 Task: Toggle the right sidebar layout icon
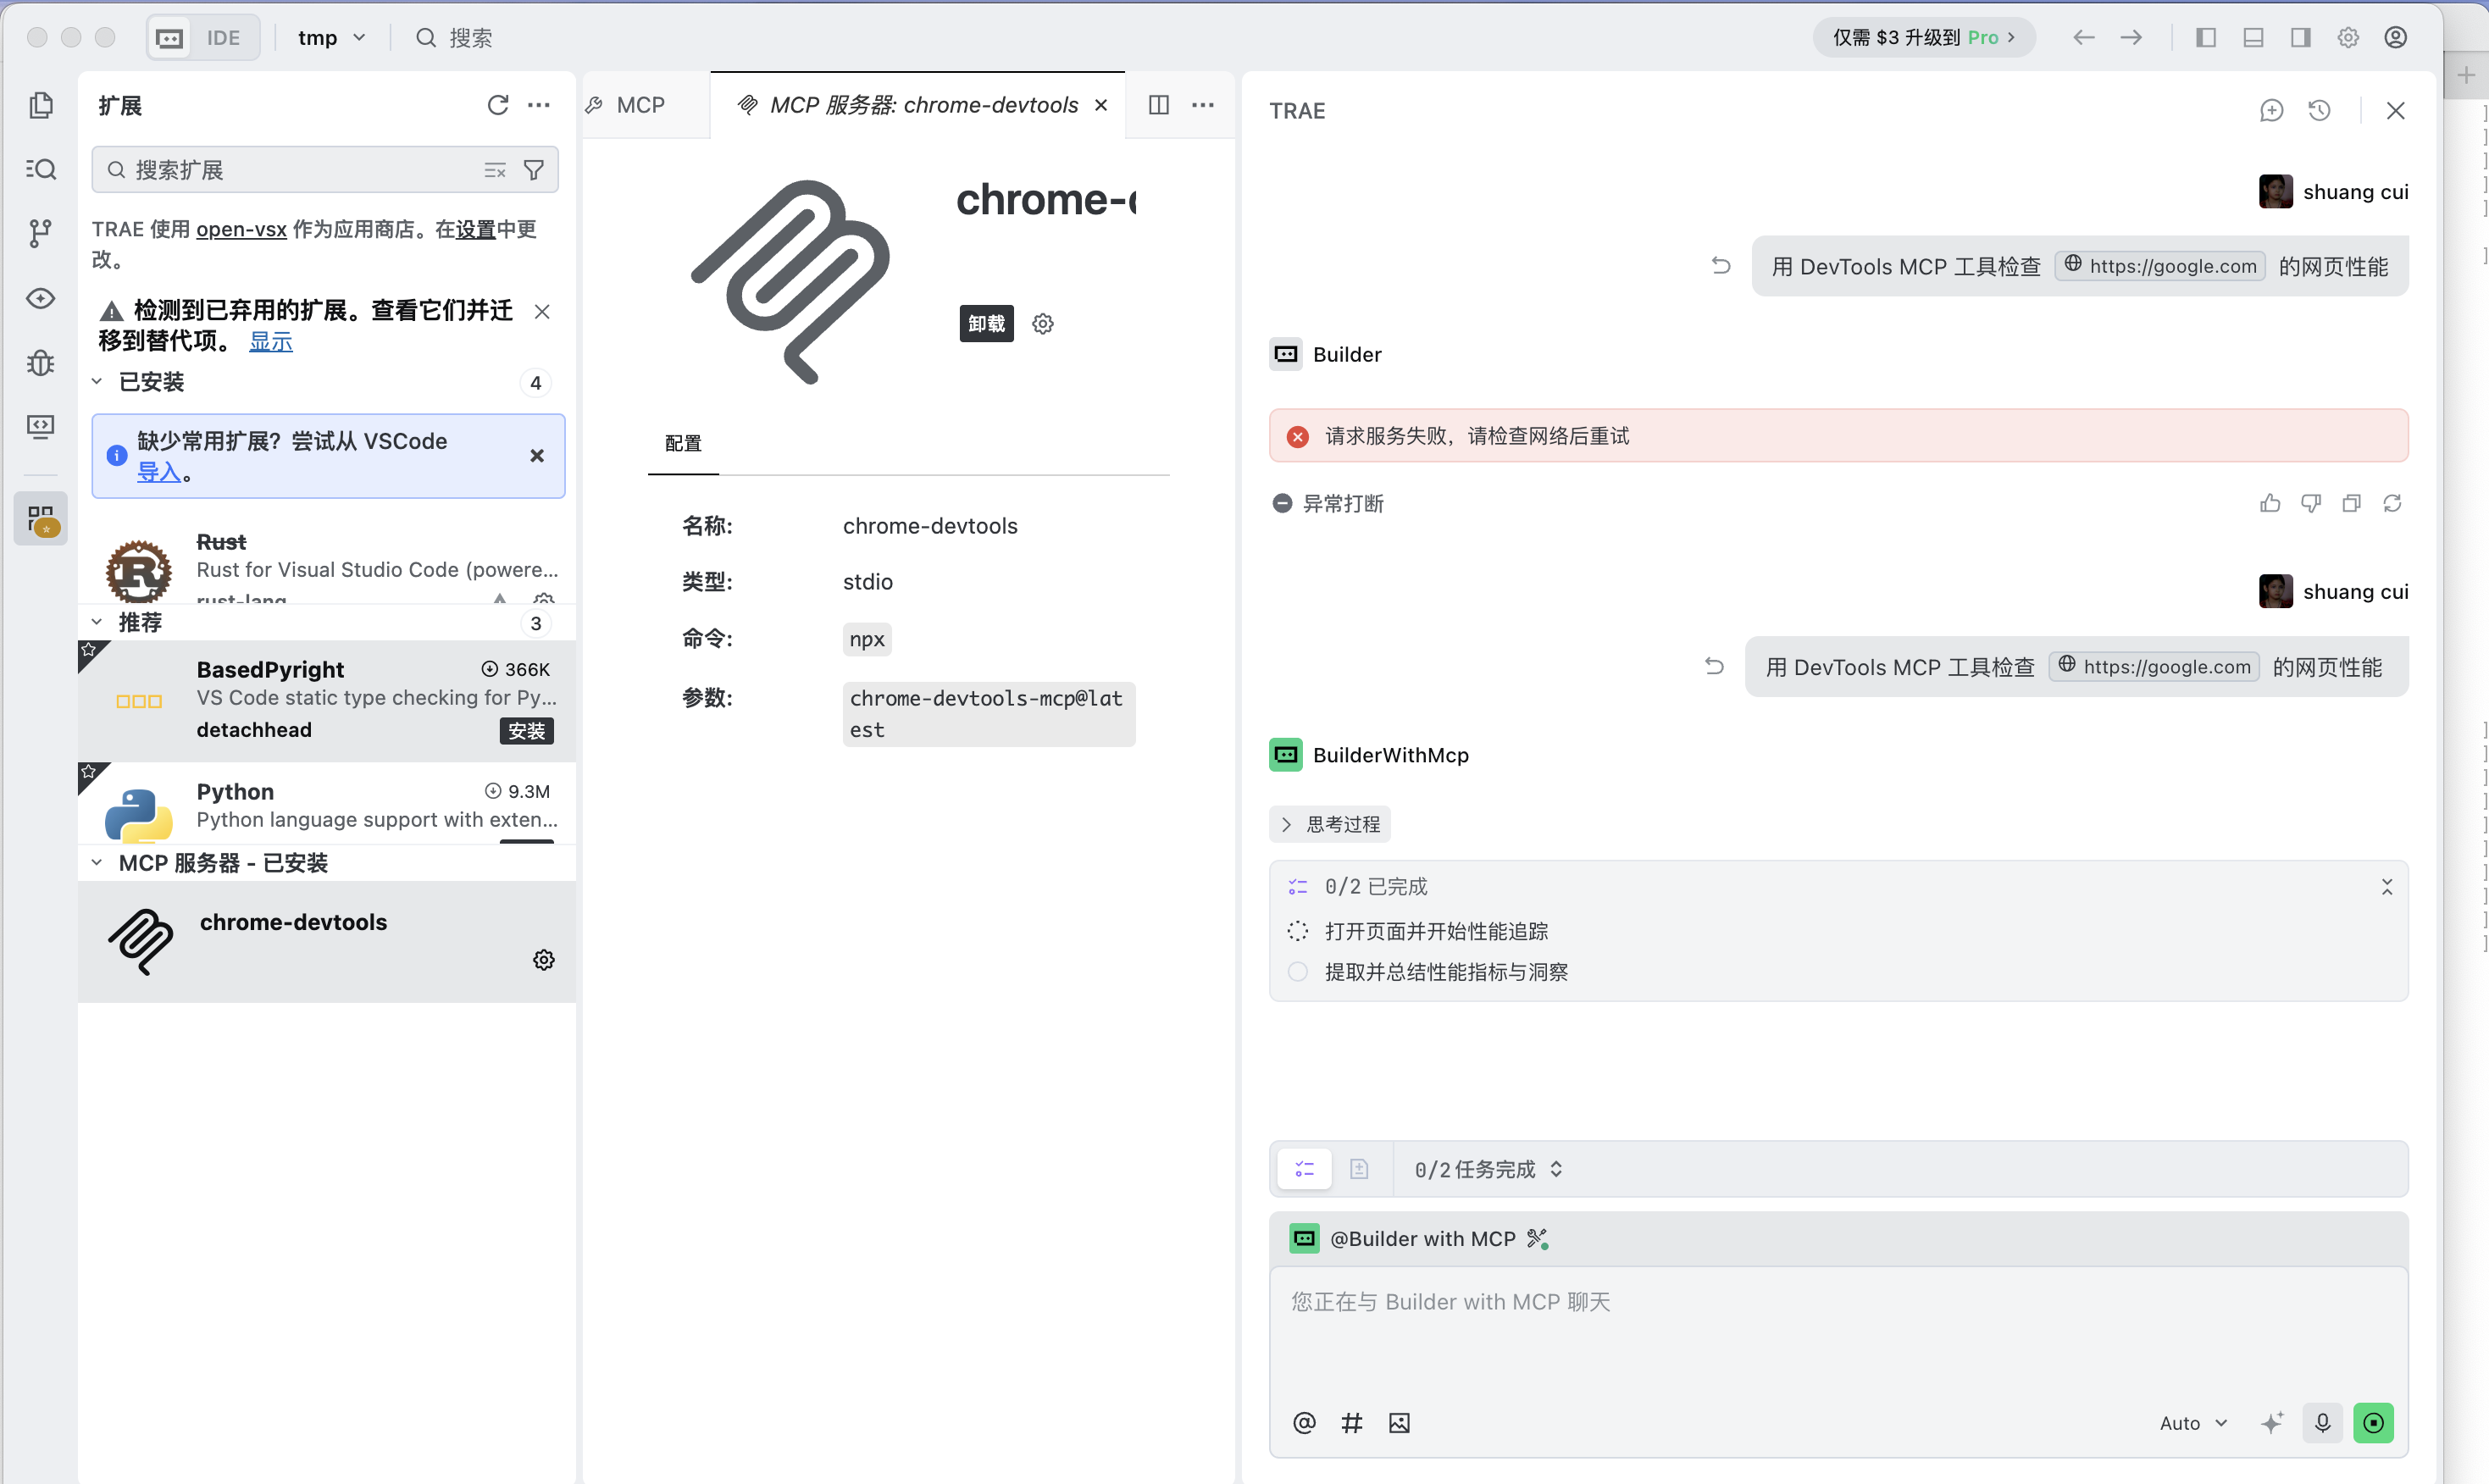(x=2300, y=37)
